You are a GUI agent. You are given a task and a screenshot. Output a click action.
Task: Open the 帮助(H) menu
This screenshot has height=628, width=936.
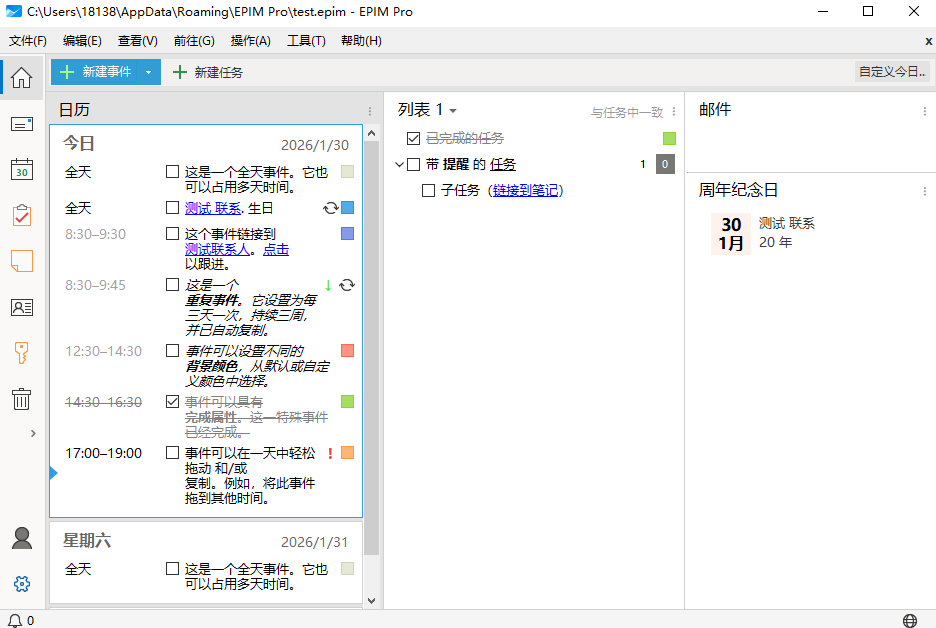click(x=361, y=41)
